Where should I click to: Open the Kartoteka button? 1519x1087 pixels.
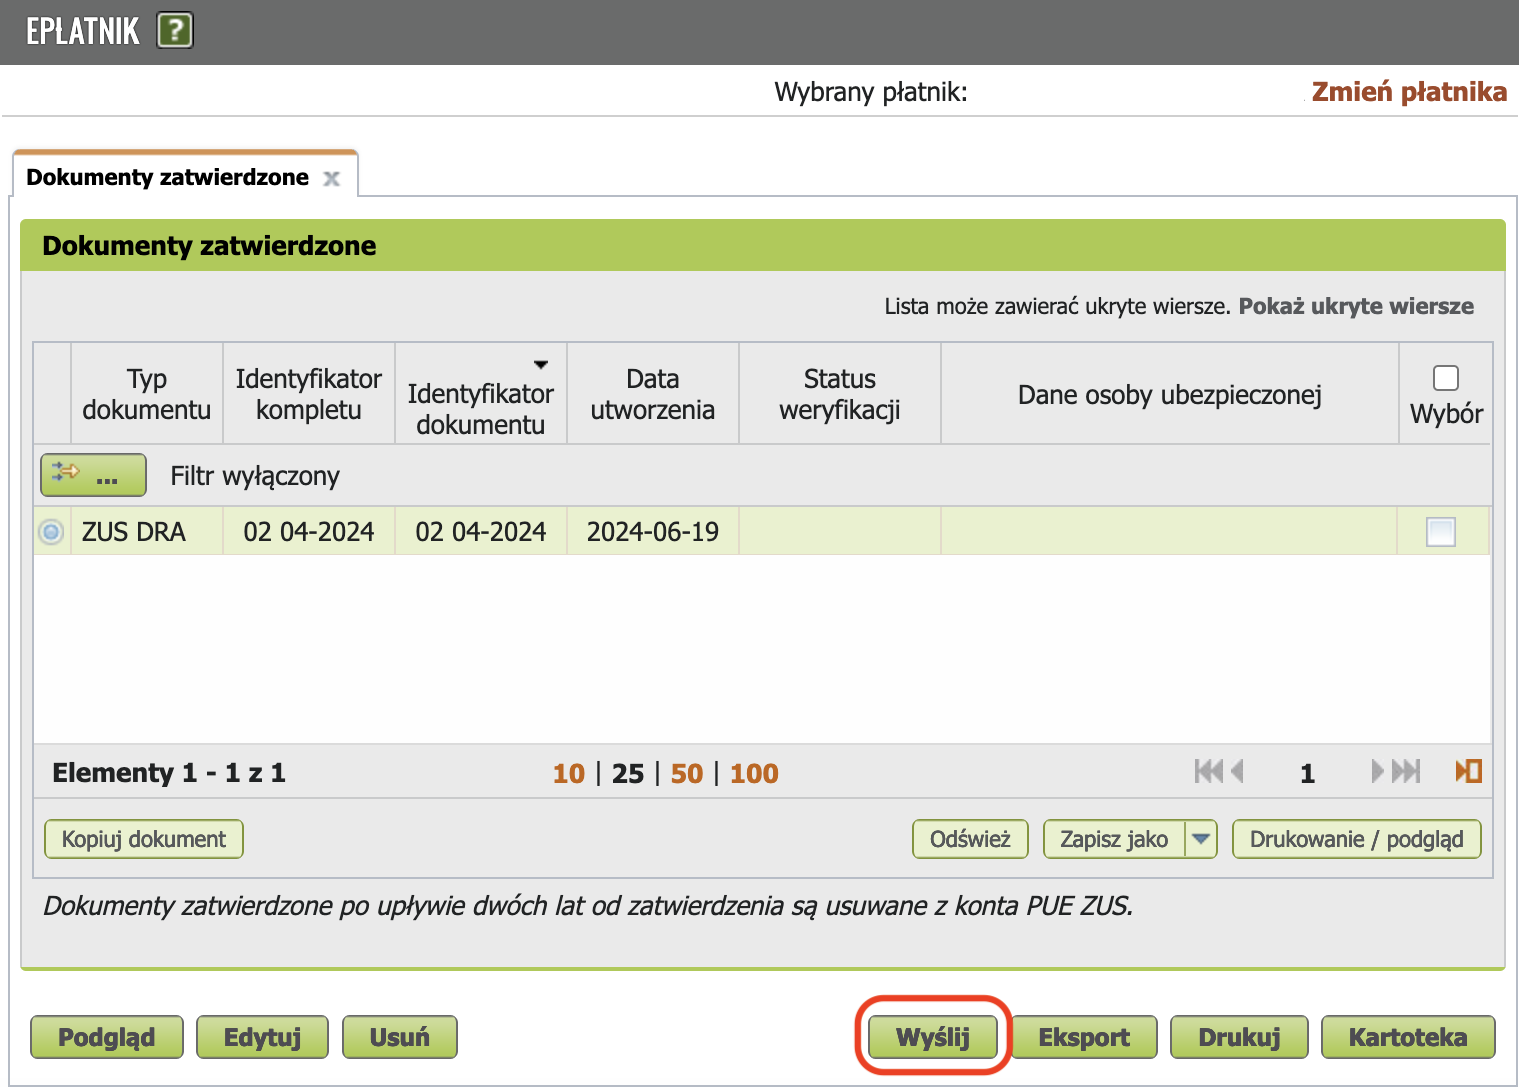(x=1408, y=1037)
